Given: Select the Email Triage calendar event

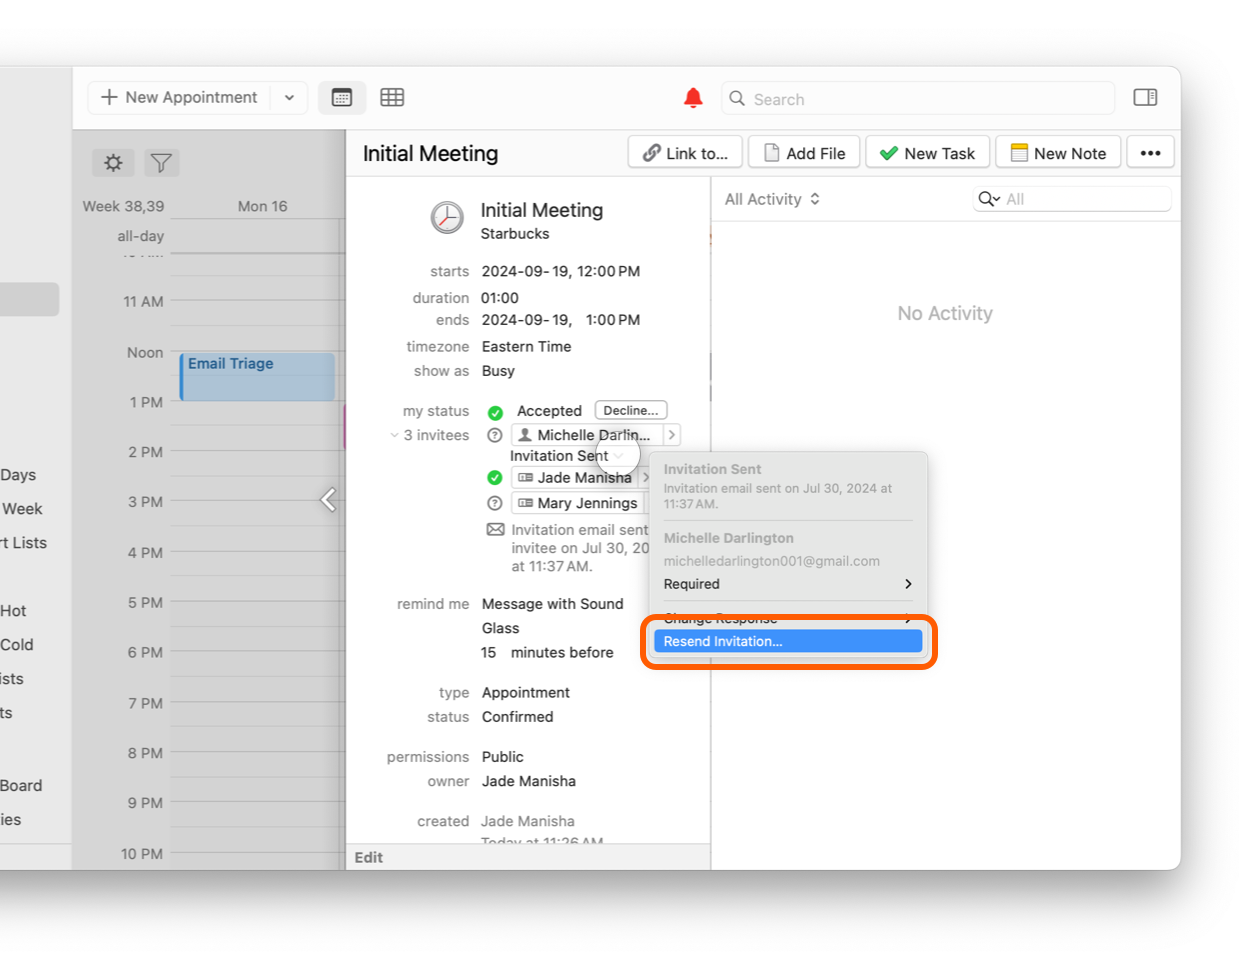Looking at the screenshot, I should tap(257, 377).
